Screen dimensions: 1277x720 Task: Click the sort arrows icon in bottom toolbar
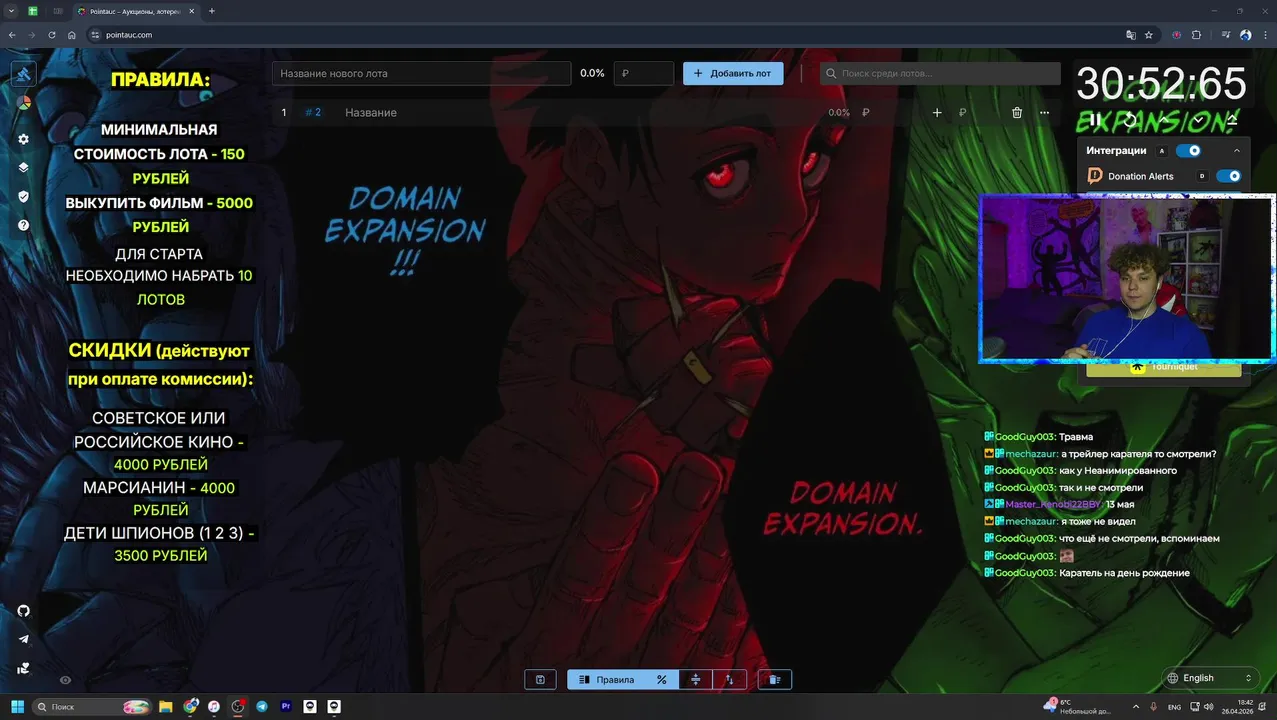730,680
